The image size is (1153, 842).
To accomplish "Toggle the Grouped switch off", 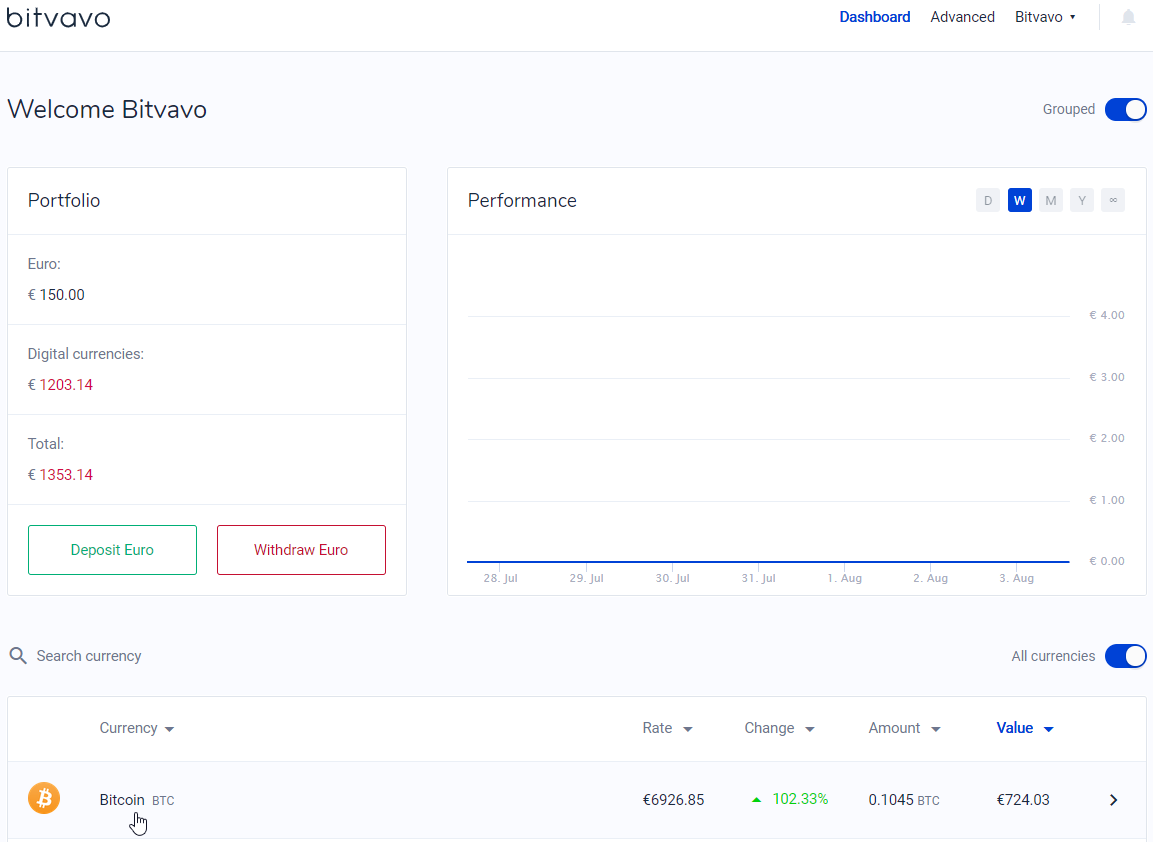I will pyautogui.click(x=1125, y=110).
